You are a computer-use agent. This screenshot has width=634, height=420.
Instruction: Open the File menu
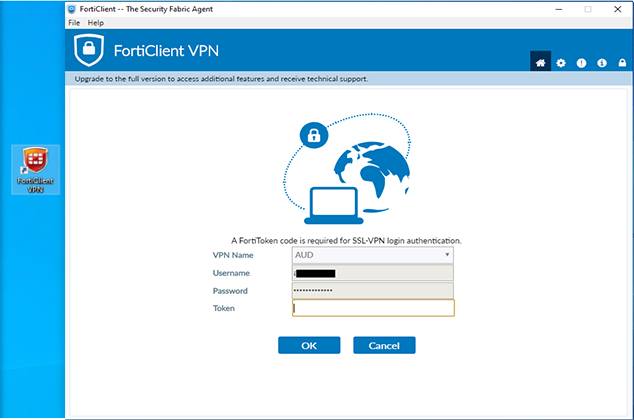click(x=74, y=22)
